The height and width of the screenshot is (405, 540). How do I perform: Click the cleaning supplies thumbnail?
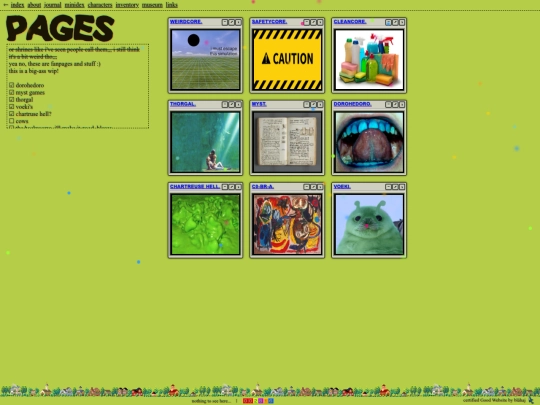point(369,60)
